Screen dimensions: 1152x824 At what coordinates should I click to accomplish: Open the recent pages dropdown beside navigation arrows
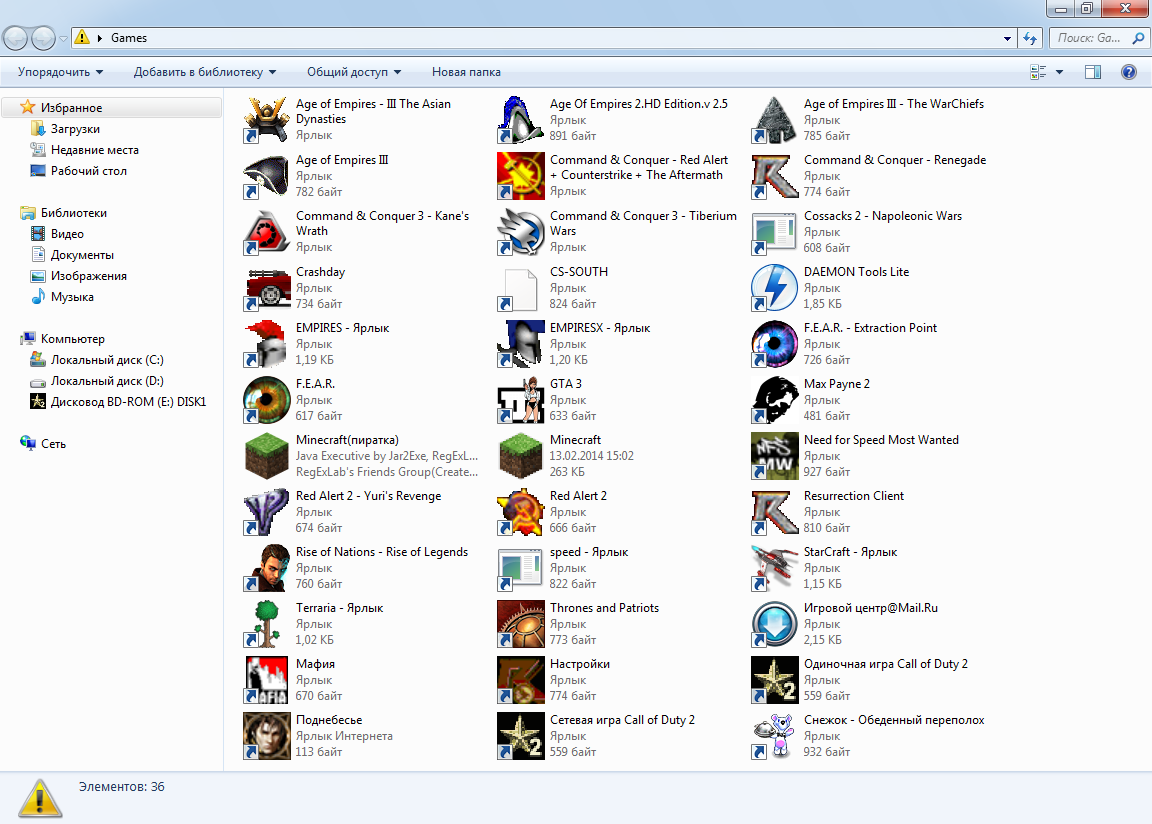pos(63,38)
